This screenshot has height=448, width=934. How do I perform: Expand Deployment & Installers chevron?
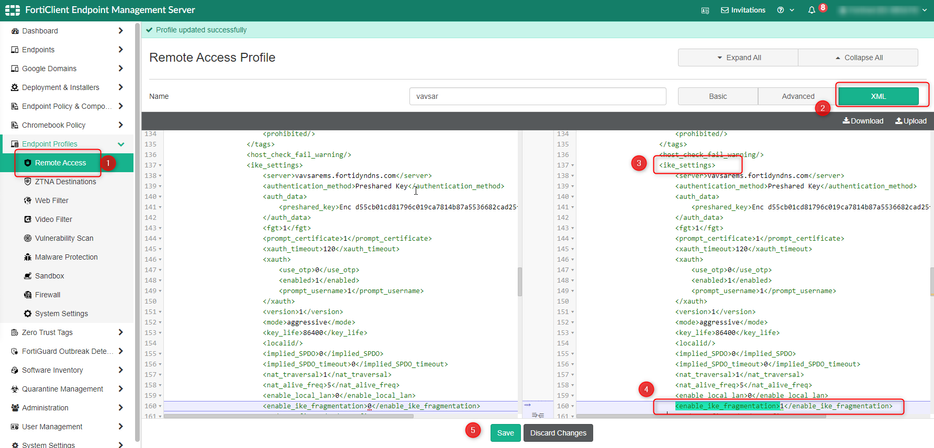coord(121,88)
